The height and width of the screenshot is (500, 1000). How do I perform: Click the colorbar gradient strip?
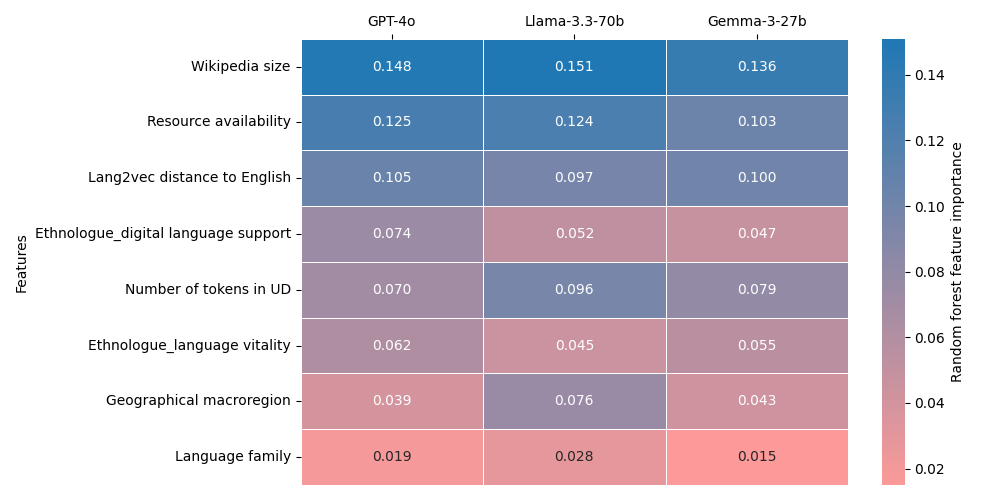point(893,262)
